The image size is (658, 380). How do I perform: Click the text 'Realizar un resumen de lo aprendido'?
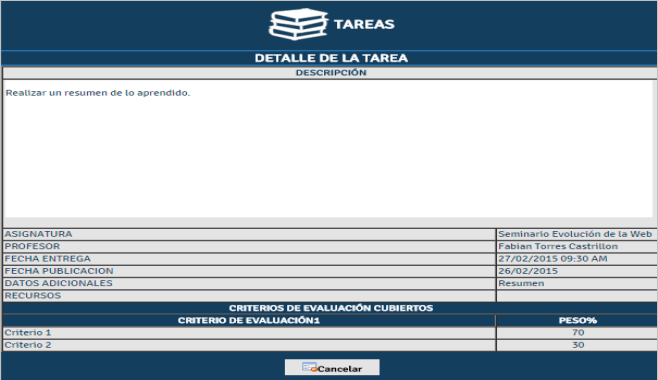(98, 93)
